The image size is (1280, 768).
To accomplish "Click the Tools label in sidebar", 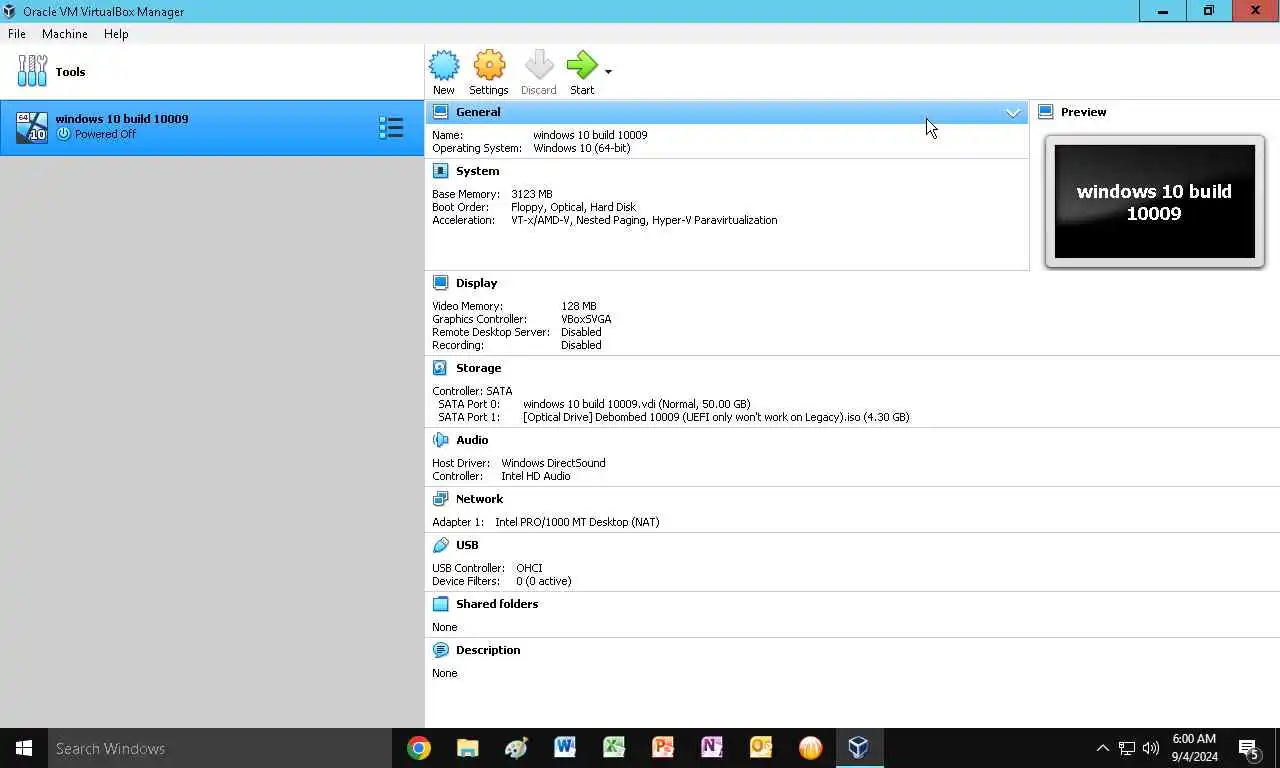I will pyautogui.click(x=70, y=72).
